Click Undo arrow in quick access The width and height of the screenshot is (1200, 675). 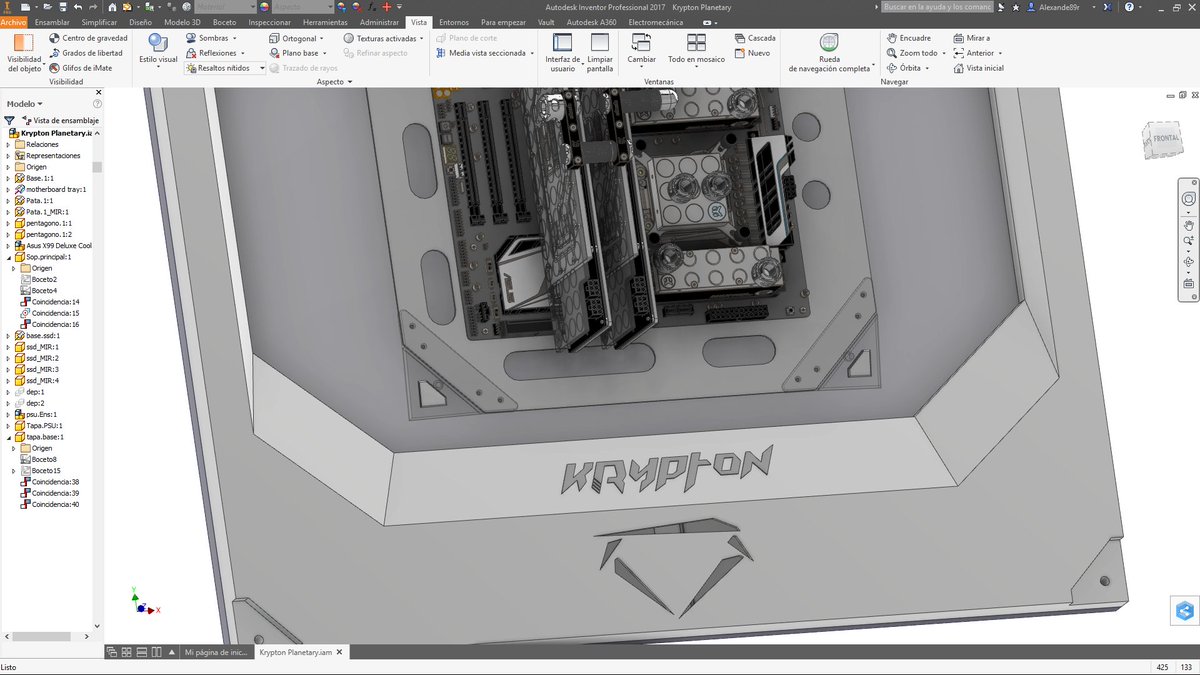click(78, 7)
